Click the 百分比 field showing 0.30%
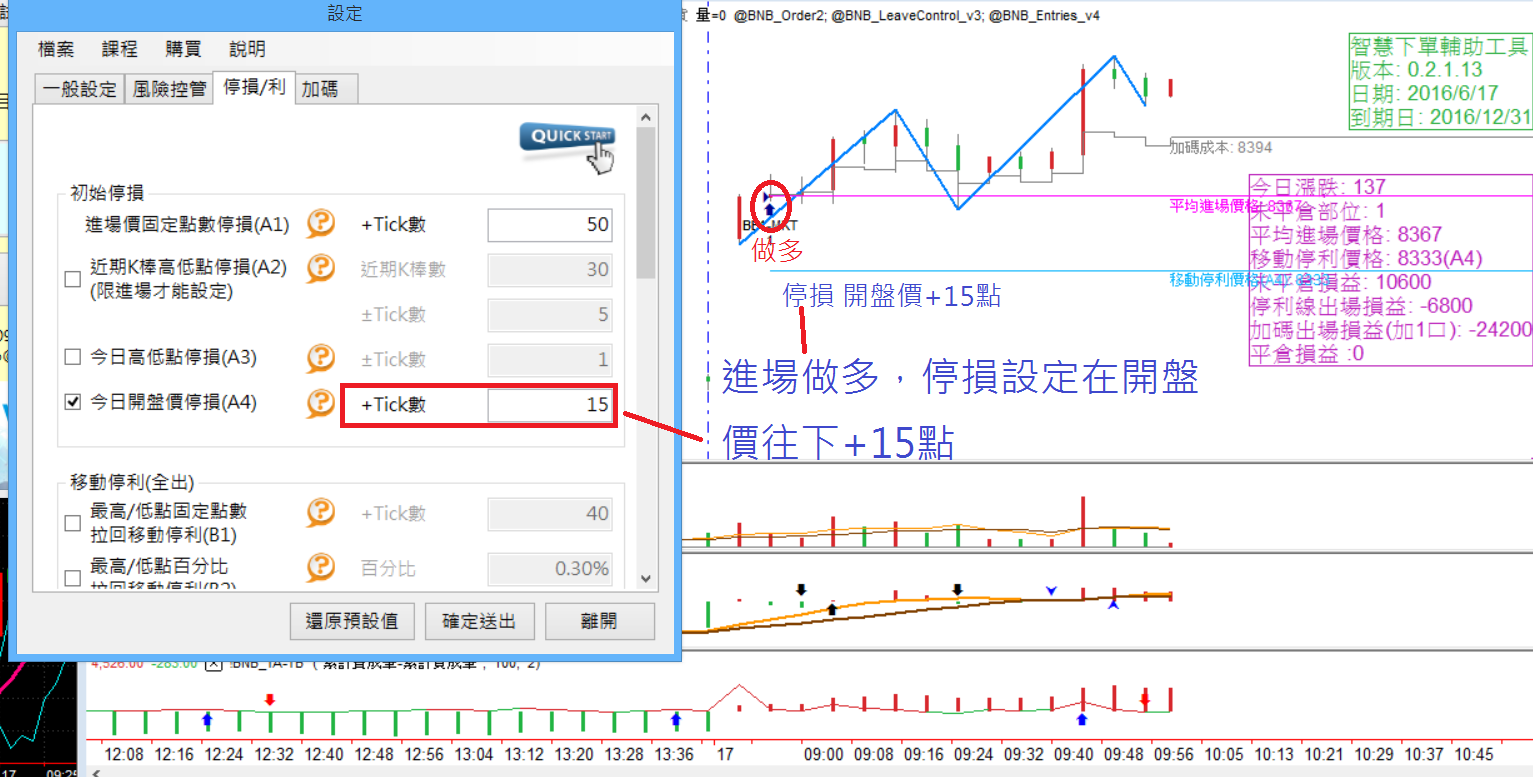Screen dimensions: 1533x777 pyautogui.click(x=550, y=569)
